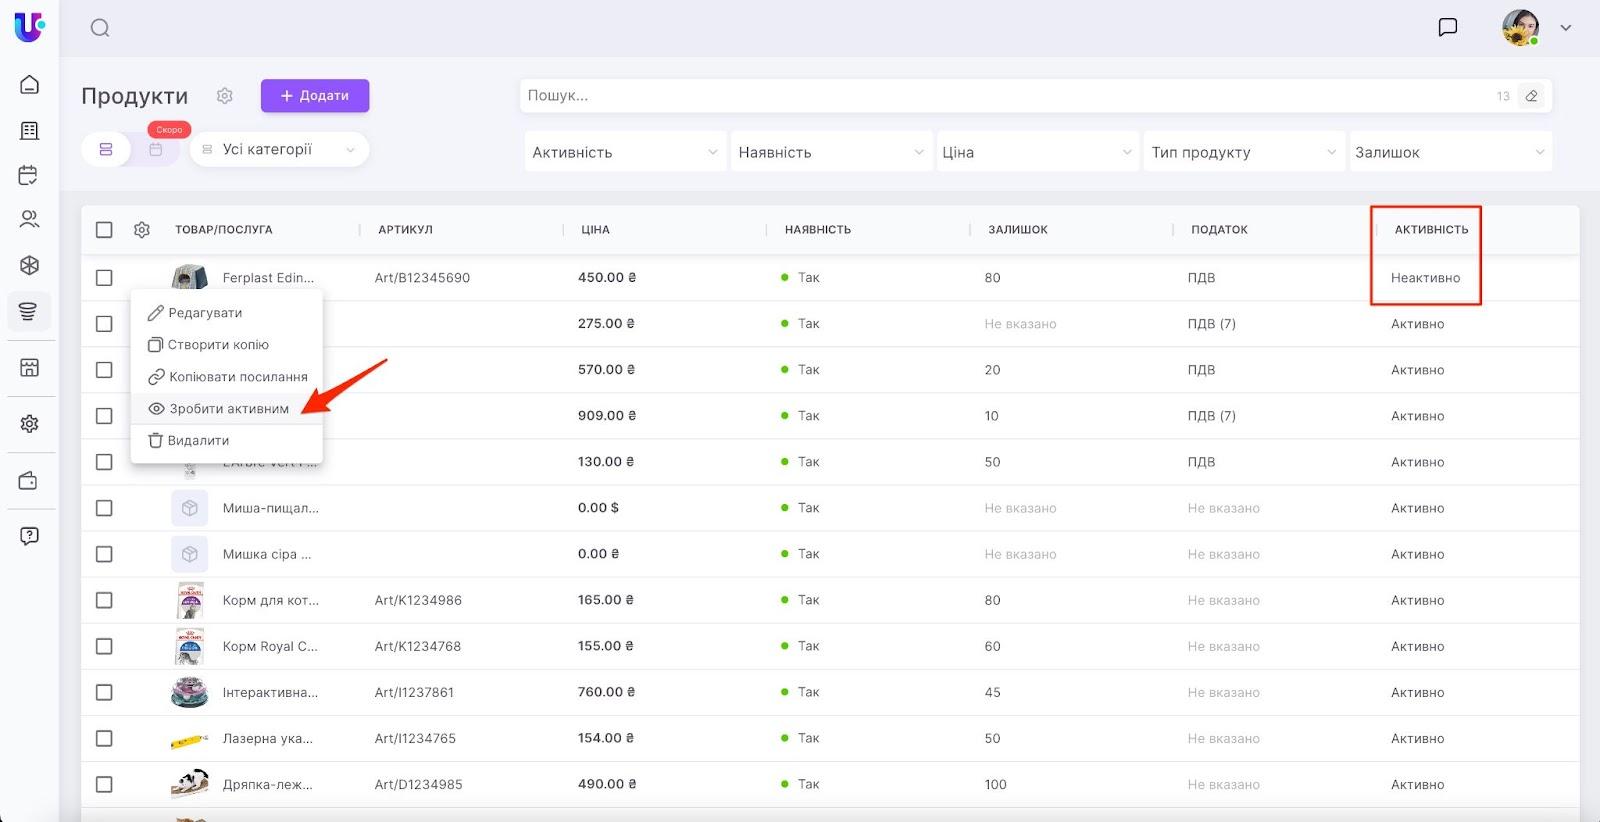Open the wallet icon in sidebar
This screenshot has width=1600, height=822.
click(29, 481)
